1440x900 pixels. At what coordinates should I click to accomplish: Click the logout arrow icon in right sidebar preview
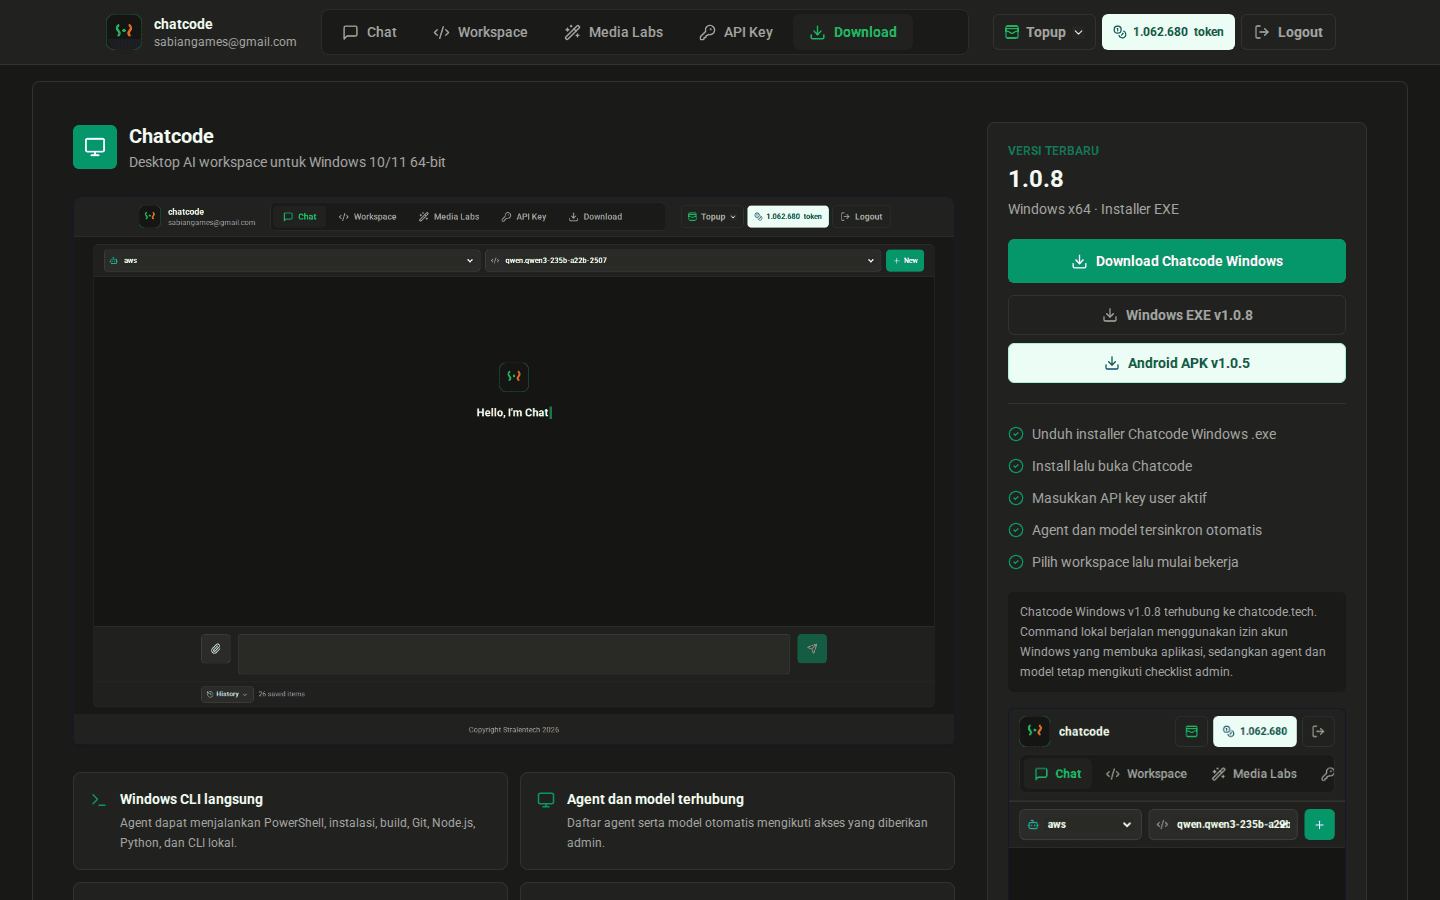tap(1318, 731)
